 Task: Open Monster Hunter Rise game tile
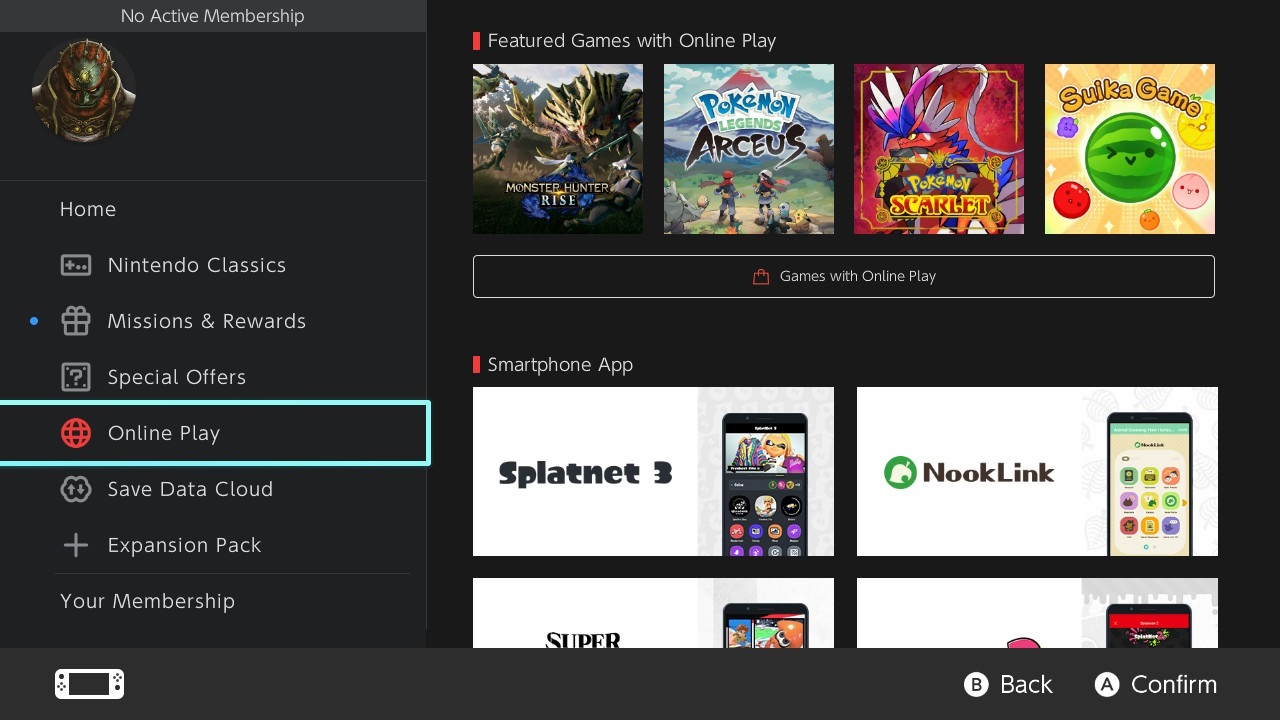[x=558, y=149]
